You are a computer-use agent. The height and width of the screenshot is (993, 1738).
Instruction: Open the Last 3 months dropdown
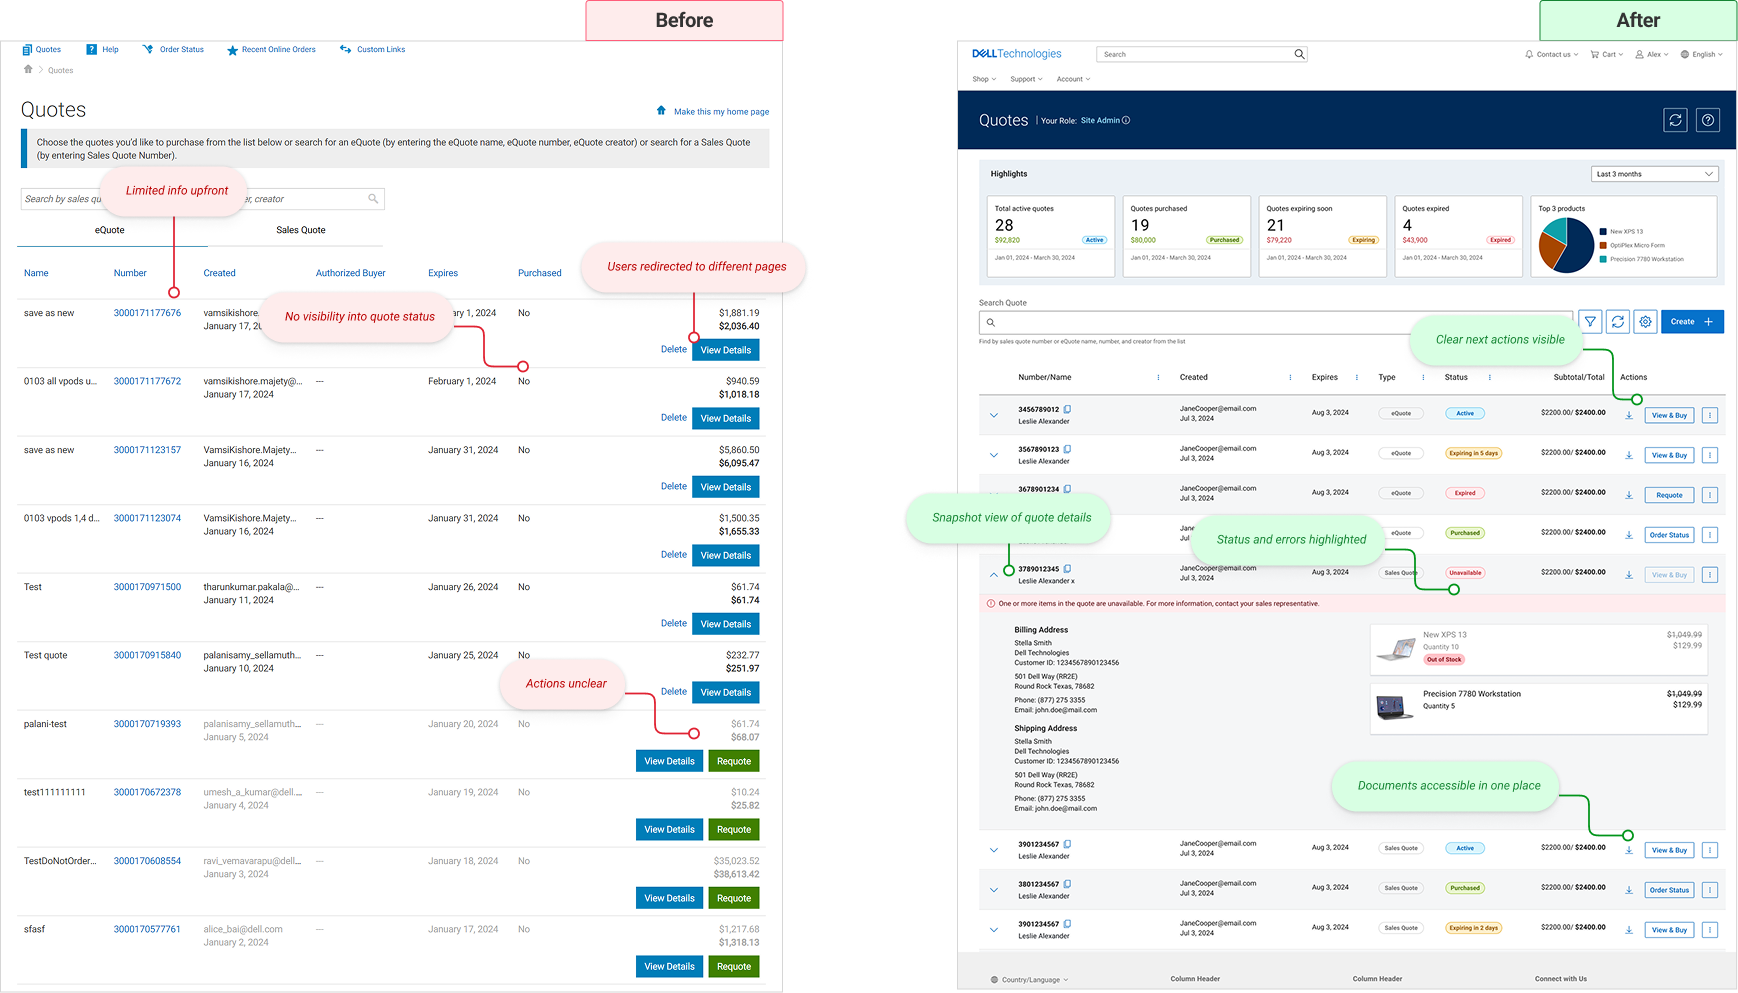pyautogui.click(x=1654, y=174)
